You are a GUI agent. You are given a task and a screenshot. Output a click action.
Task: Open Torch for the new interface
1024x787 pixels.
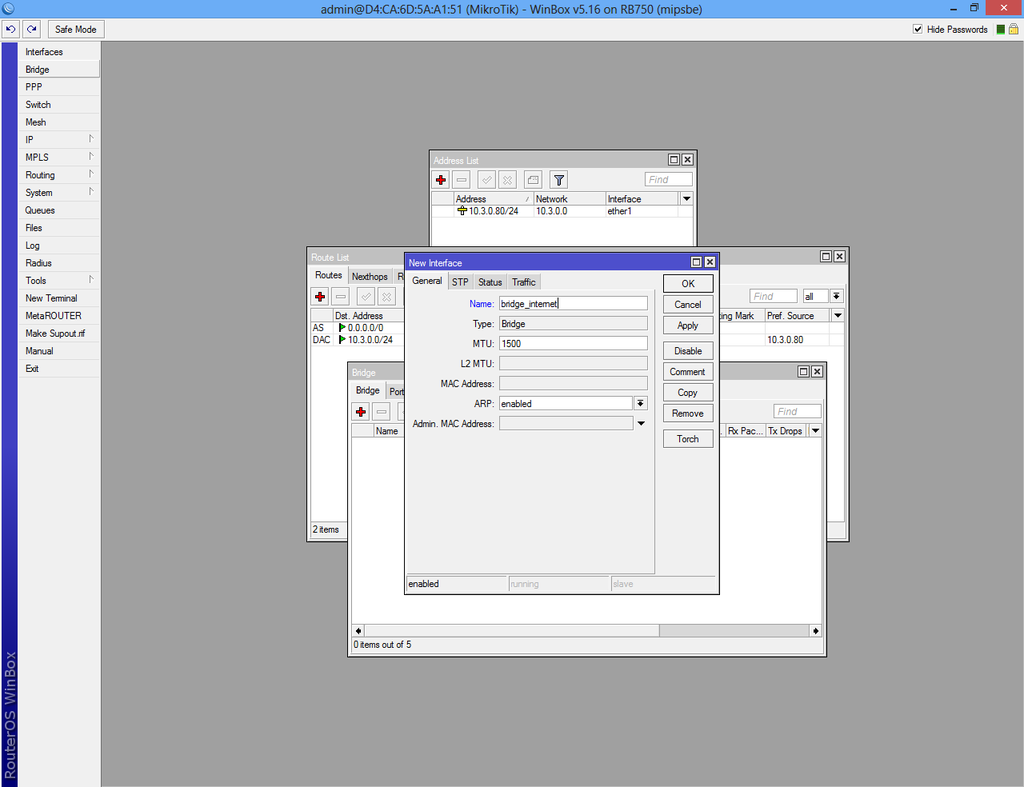click(x=687, y=438)
